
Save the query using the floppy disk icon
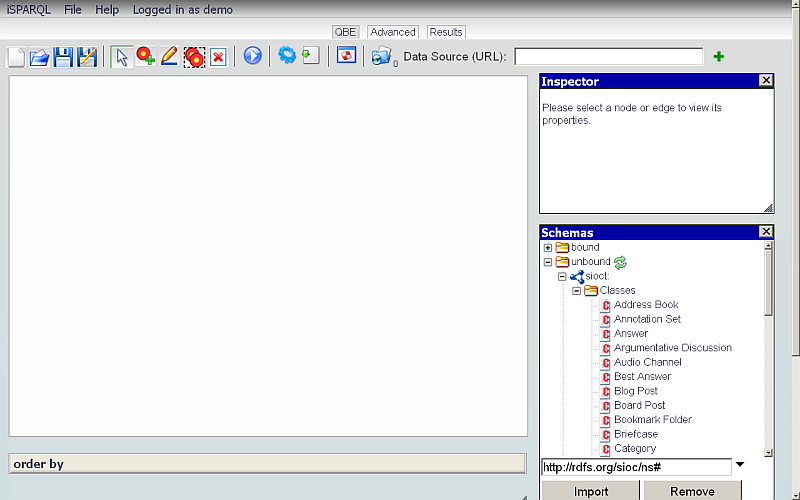coord(63,57)
